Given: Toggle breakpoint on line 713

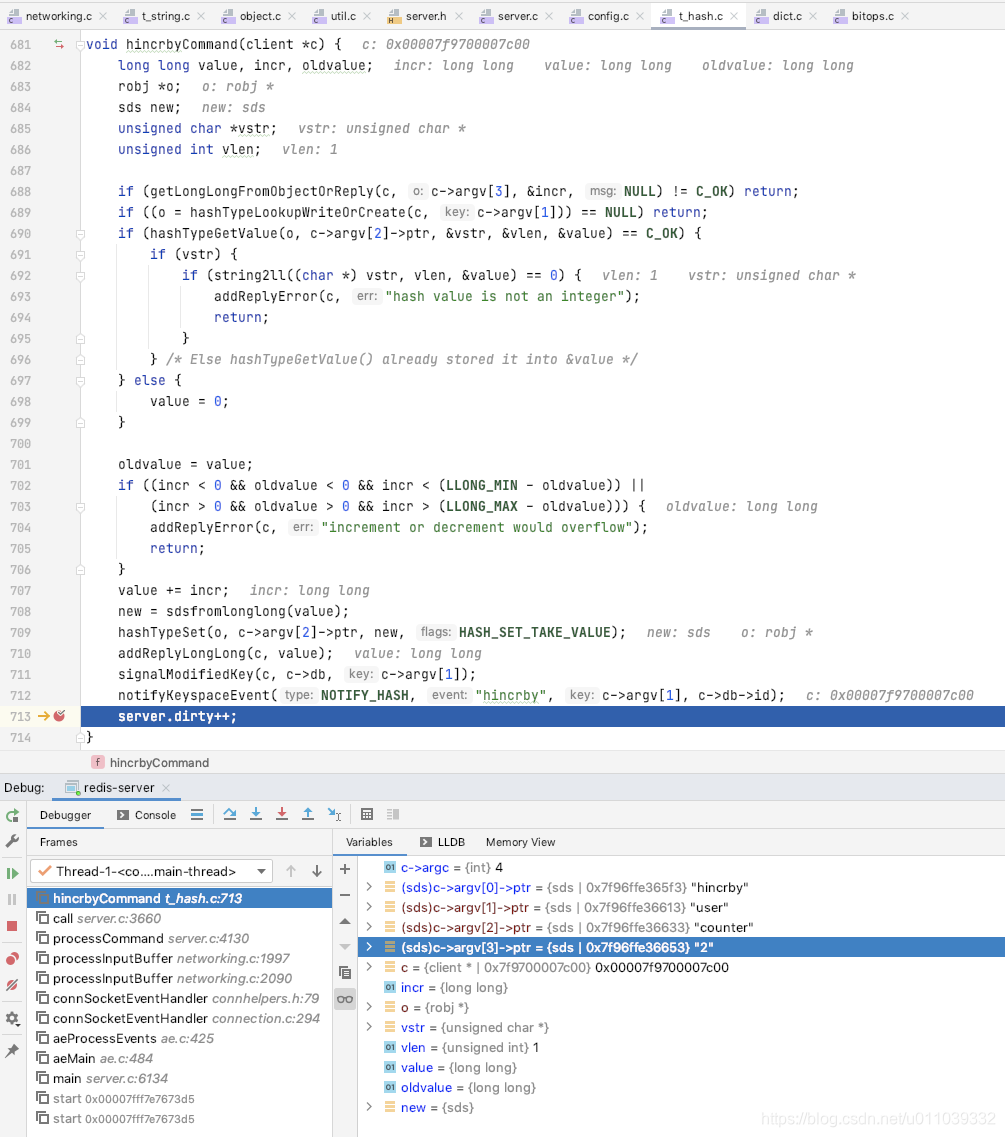Looking at the screenshot, I should click(59, 716).
